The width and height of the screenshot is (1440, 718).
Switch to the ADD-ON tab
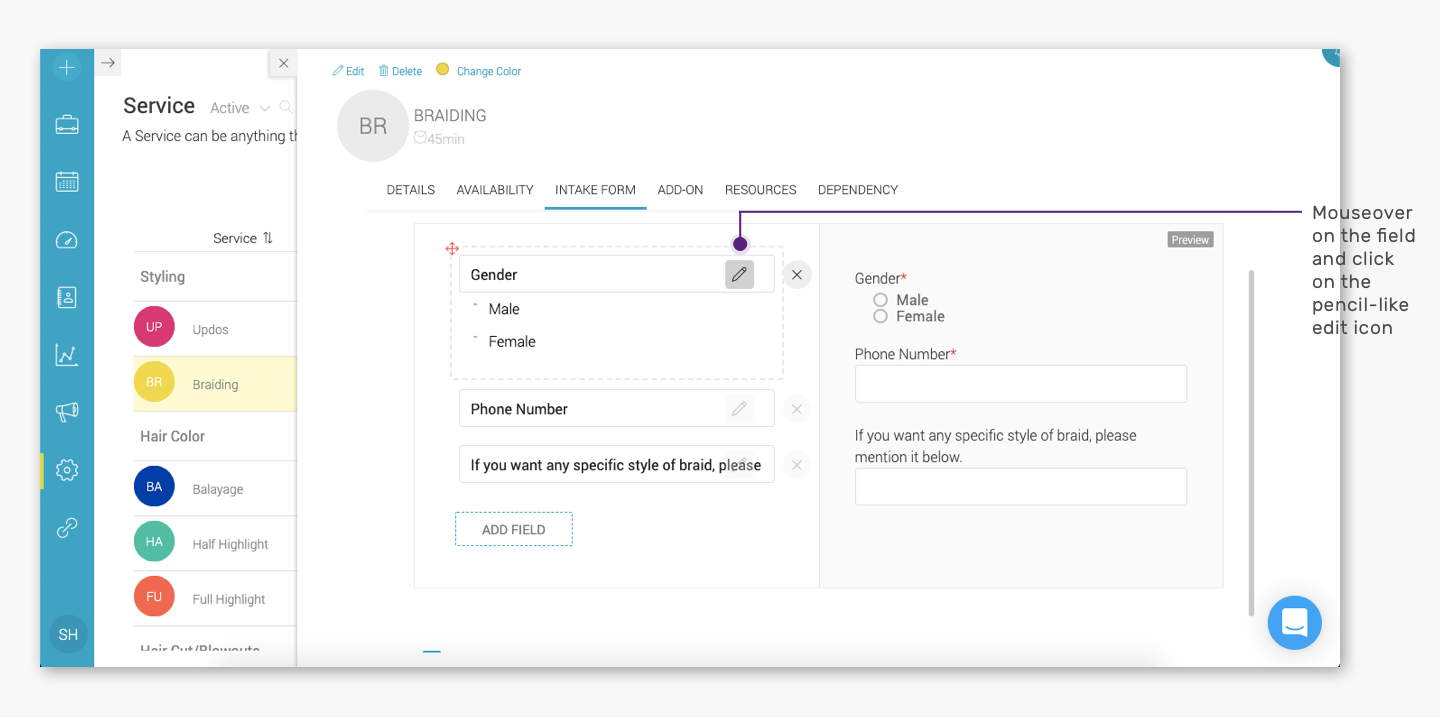(680, 190)
